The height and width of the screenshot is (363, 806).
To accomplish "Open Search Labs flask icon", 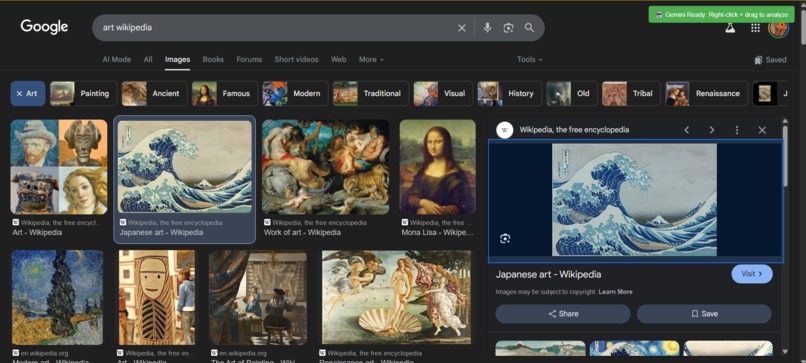I will click(730, 28).
